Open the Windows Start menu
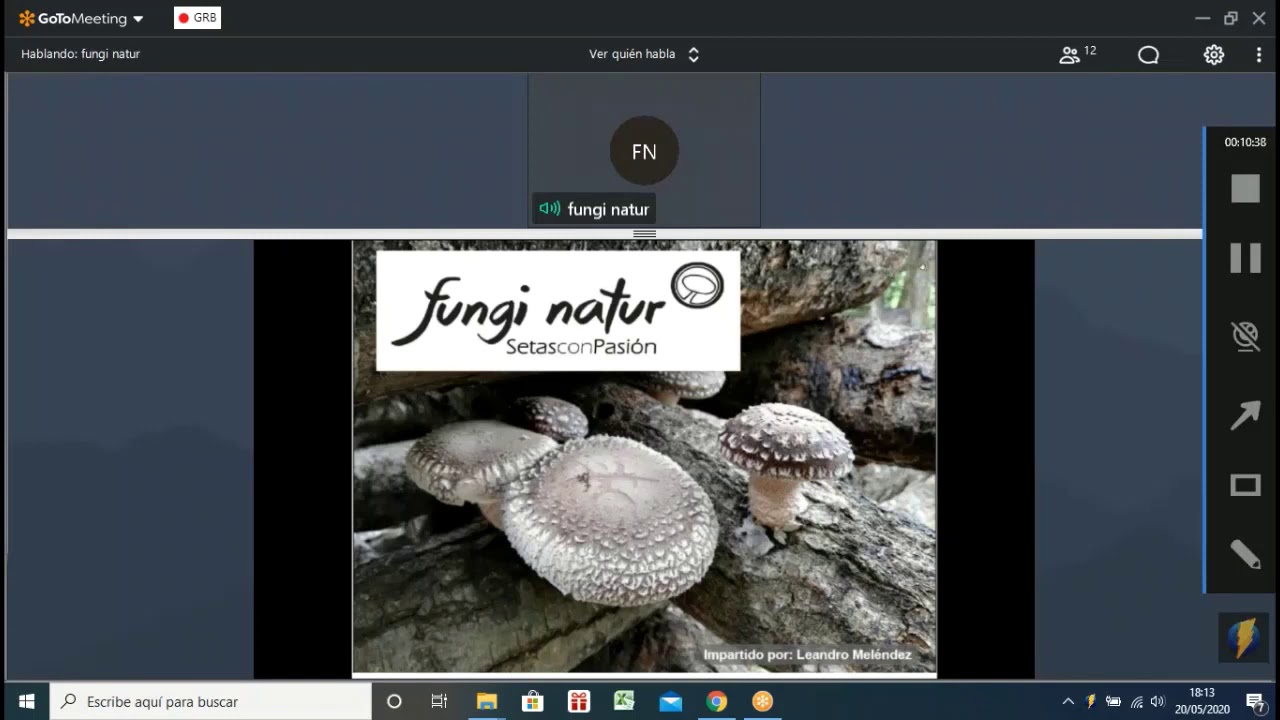 click(x=26, y=701)
